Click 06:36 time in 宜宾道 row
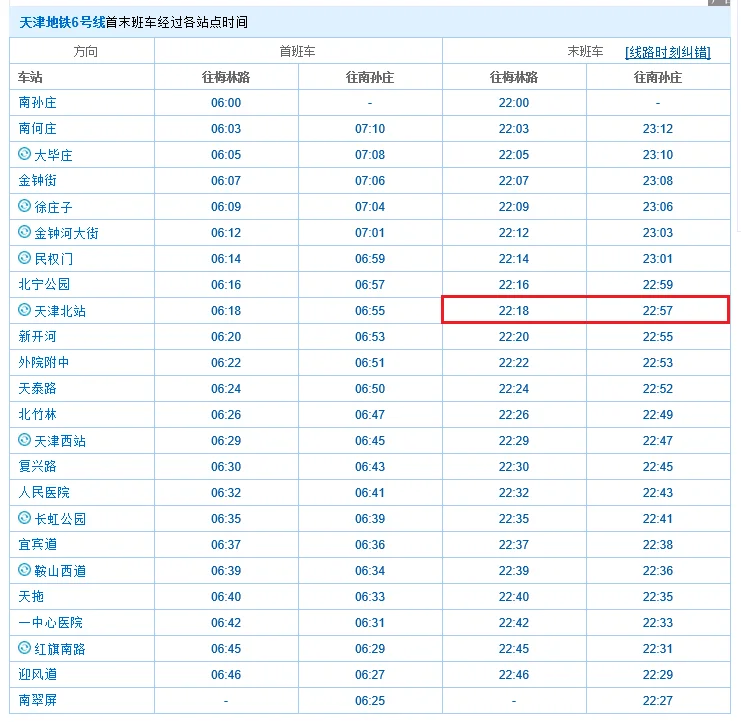 point(370,544)
